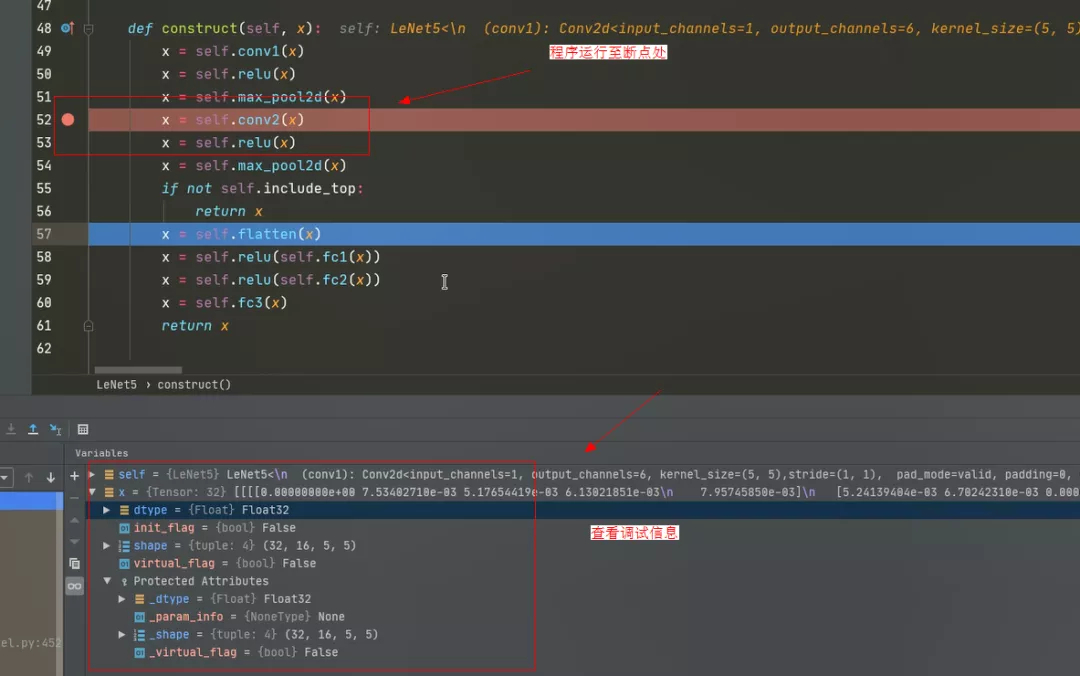Viewport: 1080px width, 676px height.
Task: Click the override gutter icon on line 48
Action: pyautogui.click(x=67, y=29)
